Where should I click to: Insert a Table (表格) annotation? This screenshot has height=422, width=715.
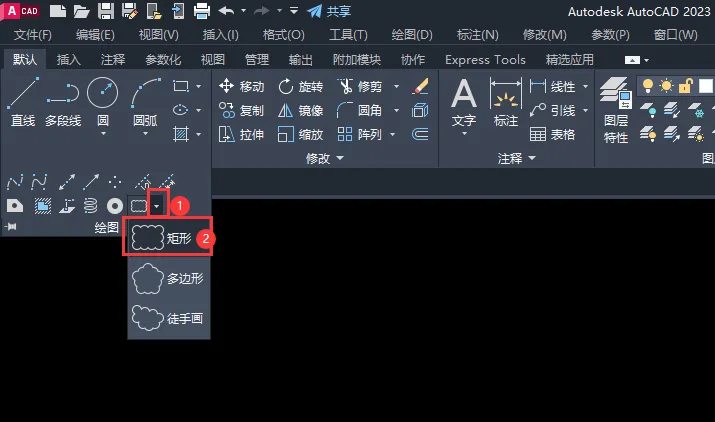pos(552,134)
